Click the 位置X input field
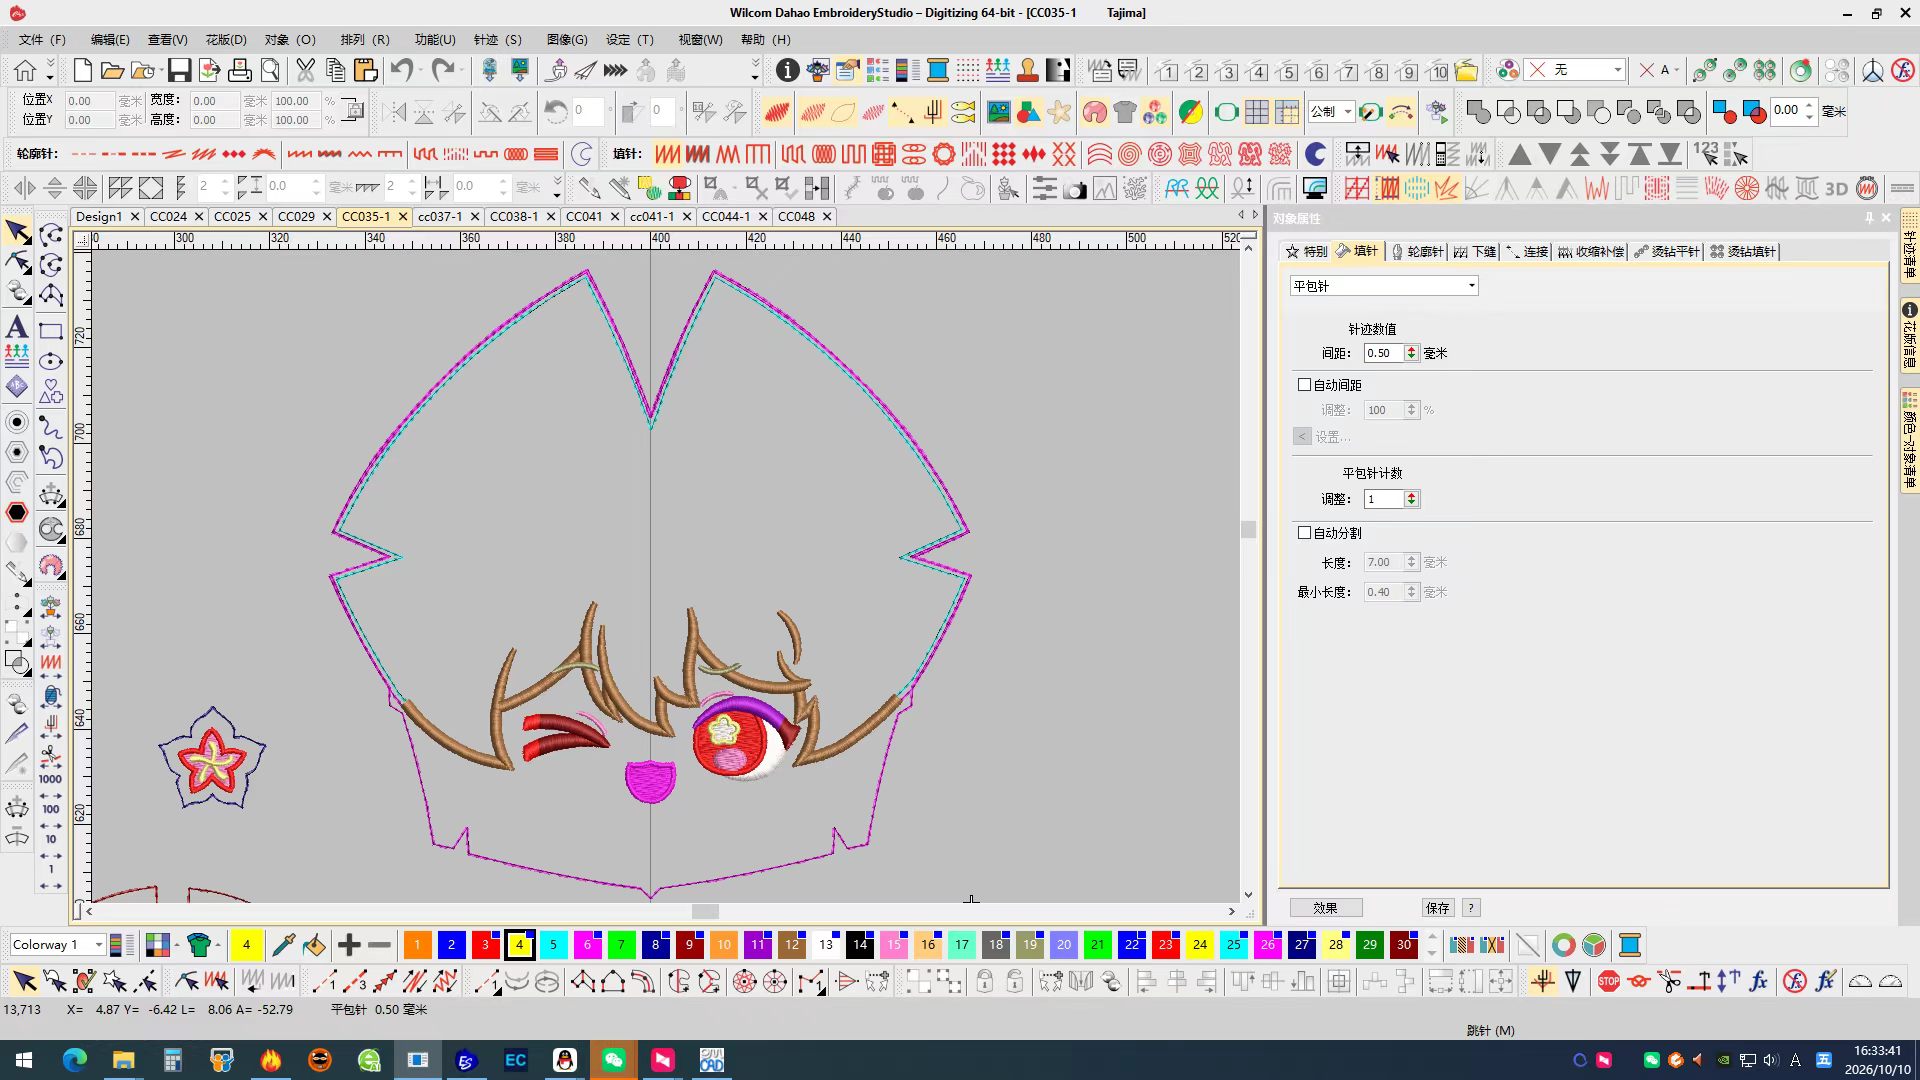 90,101
